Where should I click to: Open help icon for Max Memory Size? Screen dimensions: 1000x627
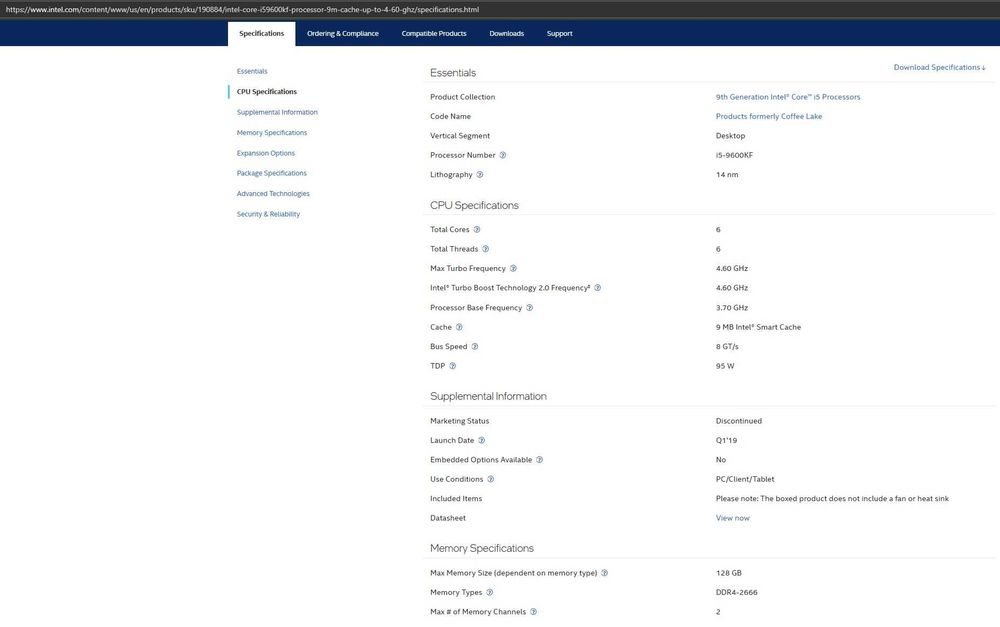pyautogui.click(x=605, y=573)
